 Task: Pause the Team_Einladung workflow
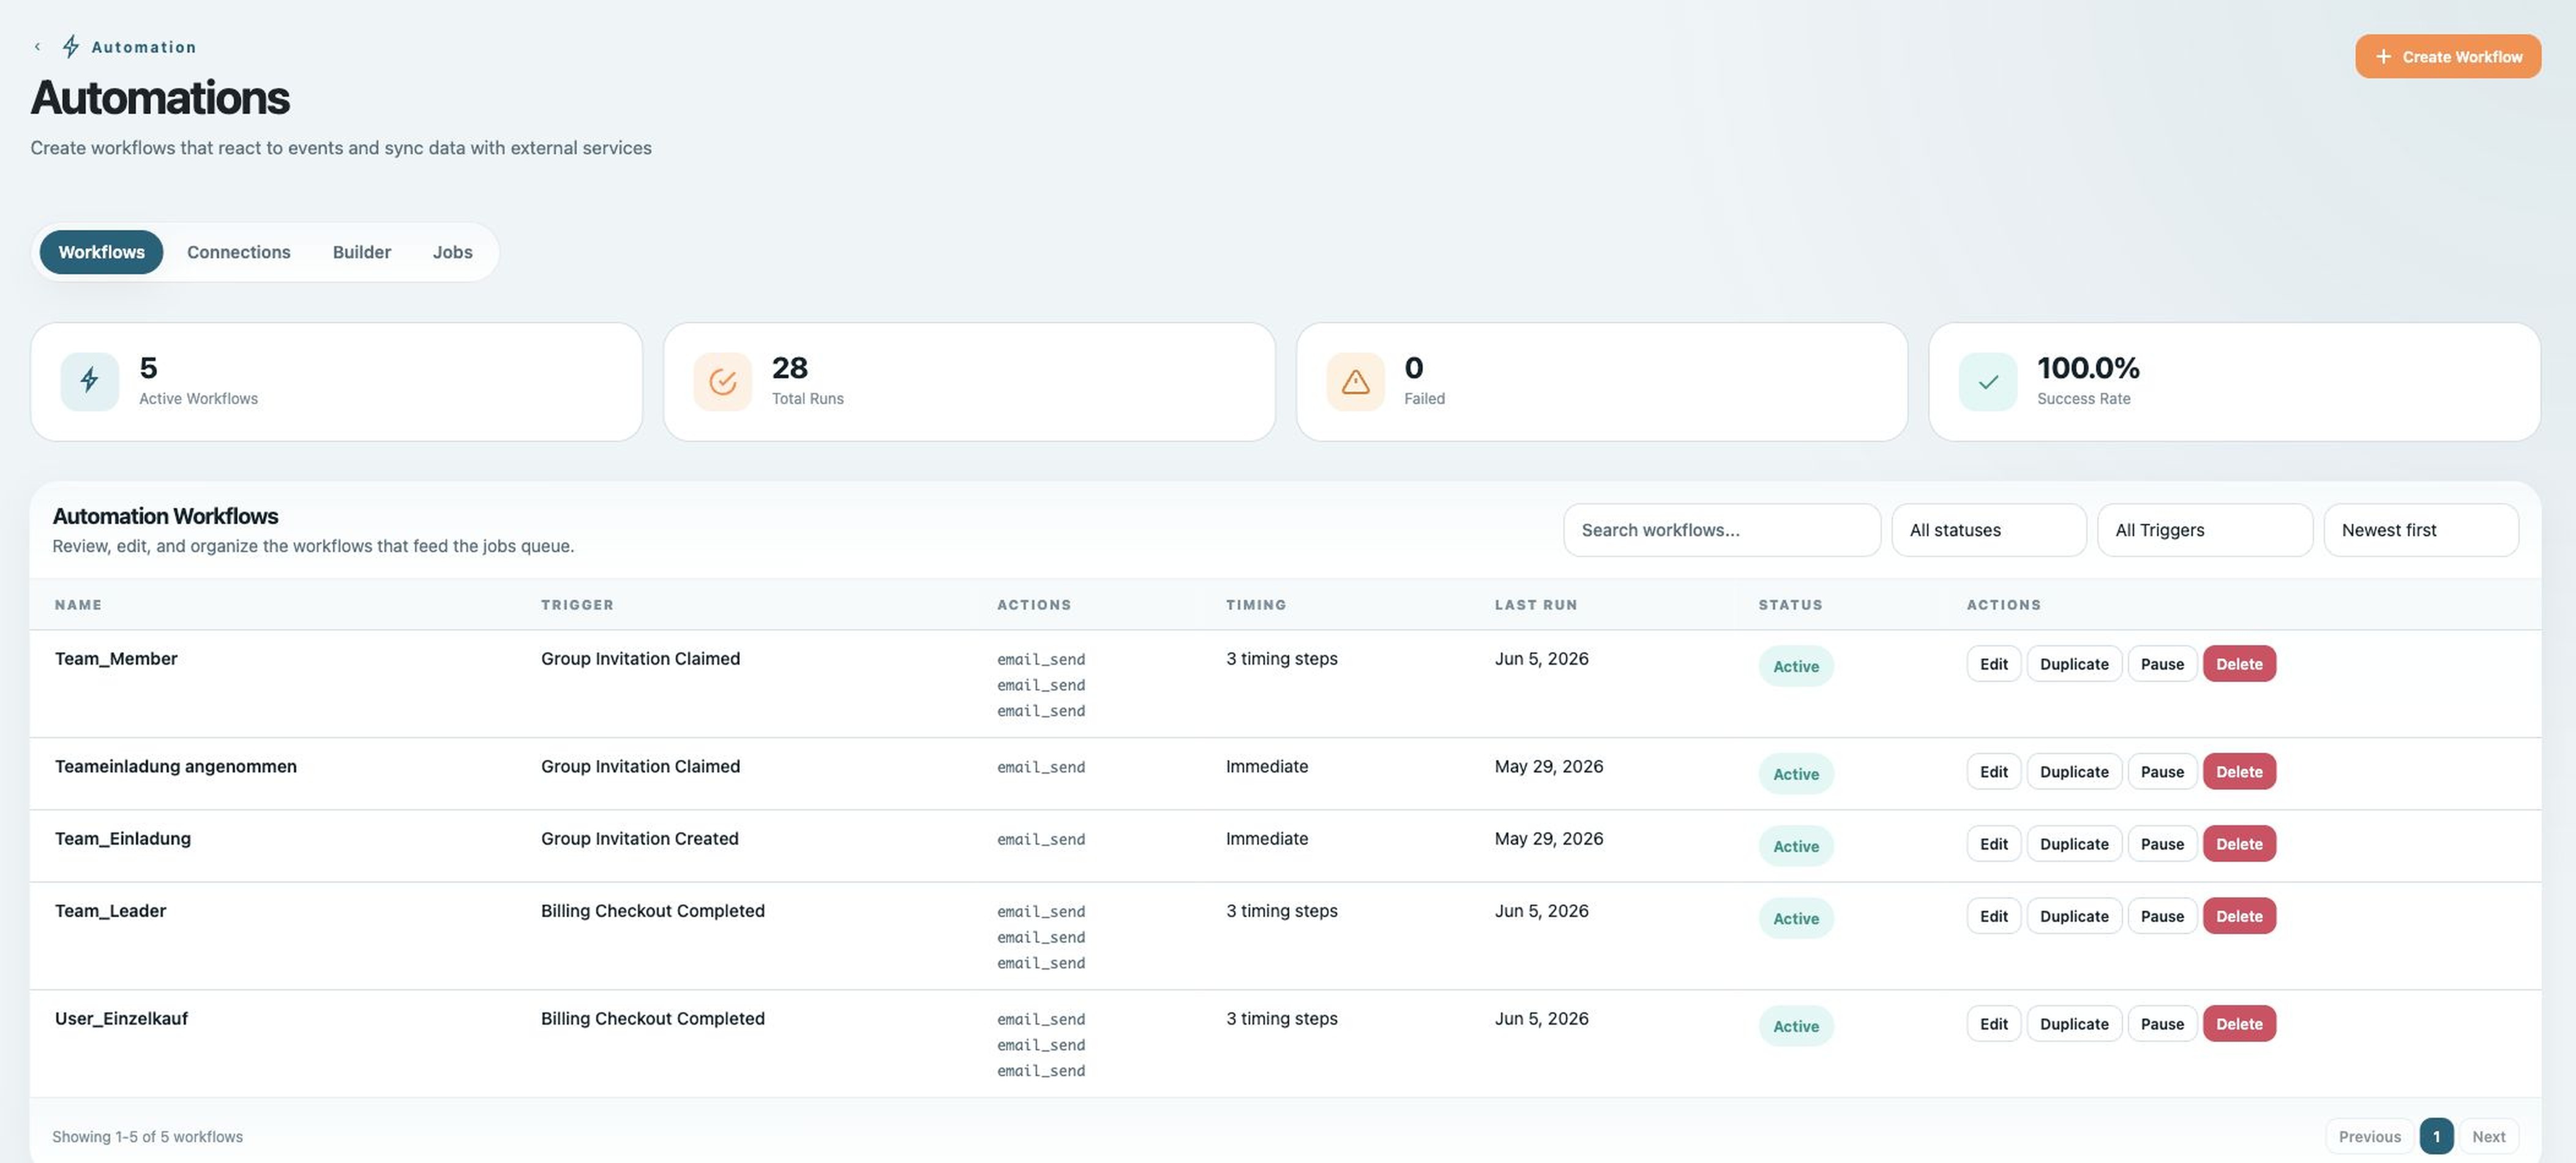pyautogui.click(x=2162, y=844)
